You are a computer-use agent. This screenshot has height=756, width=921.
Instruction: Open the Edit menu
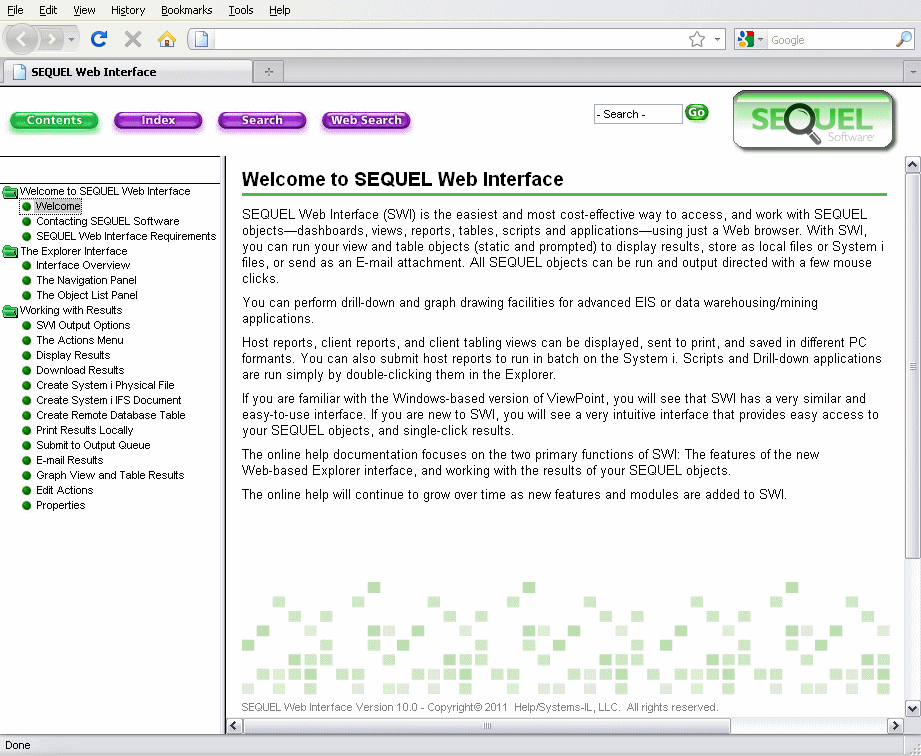pos(48,10)
